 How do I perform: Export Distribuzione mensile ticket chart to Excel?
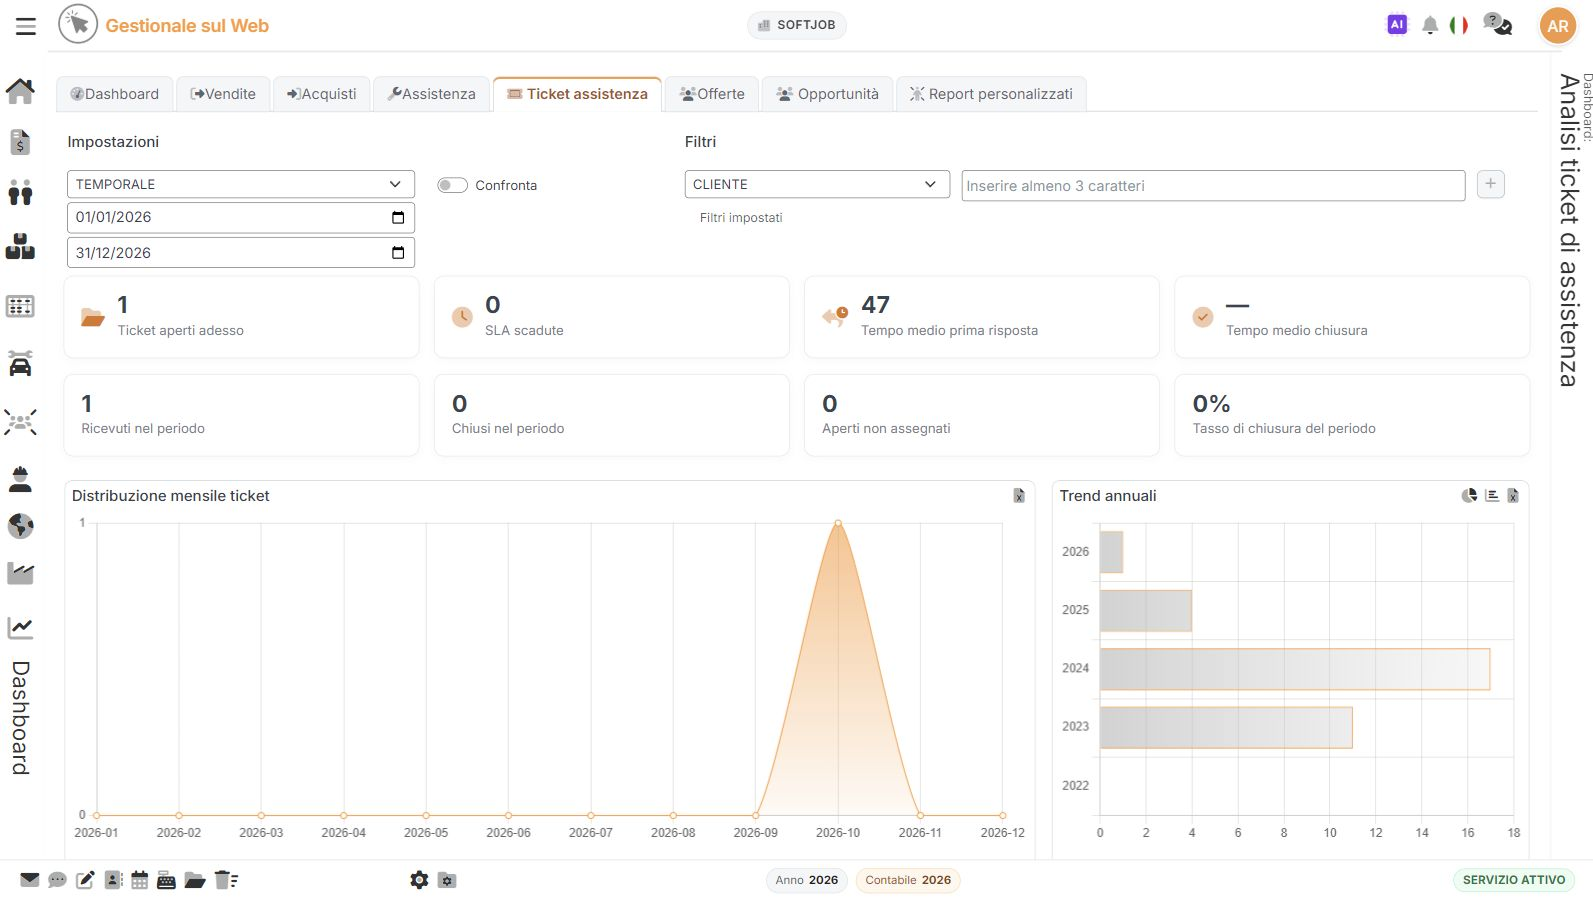tap(1019, 495)
